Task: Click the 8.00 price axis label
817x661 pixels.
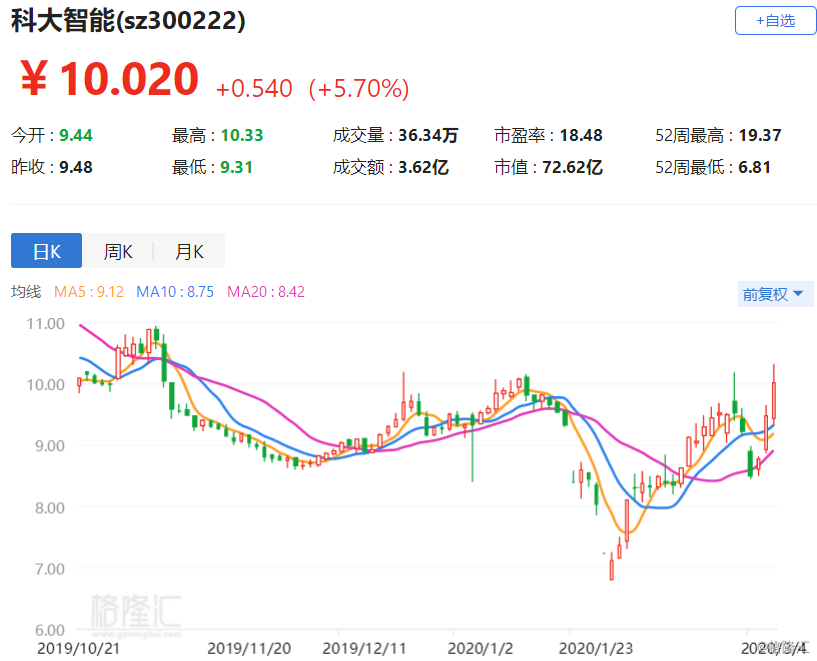Action: (50, 507)
